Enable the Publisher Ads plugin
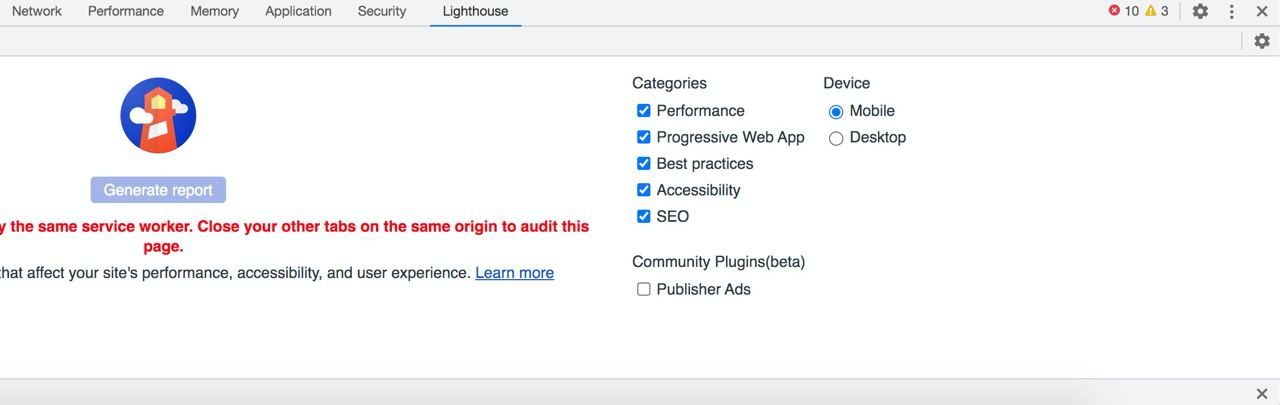This screenshot has height=405, width=1280. (644, 289)
